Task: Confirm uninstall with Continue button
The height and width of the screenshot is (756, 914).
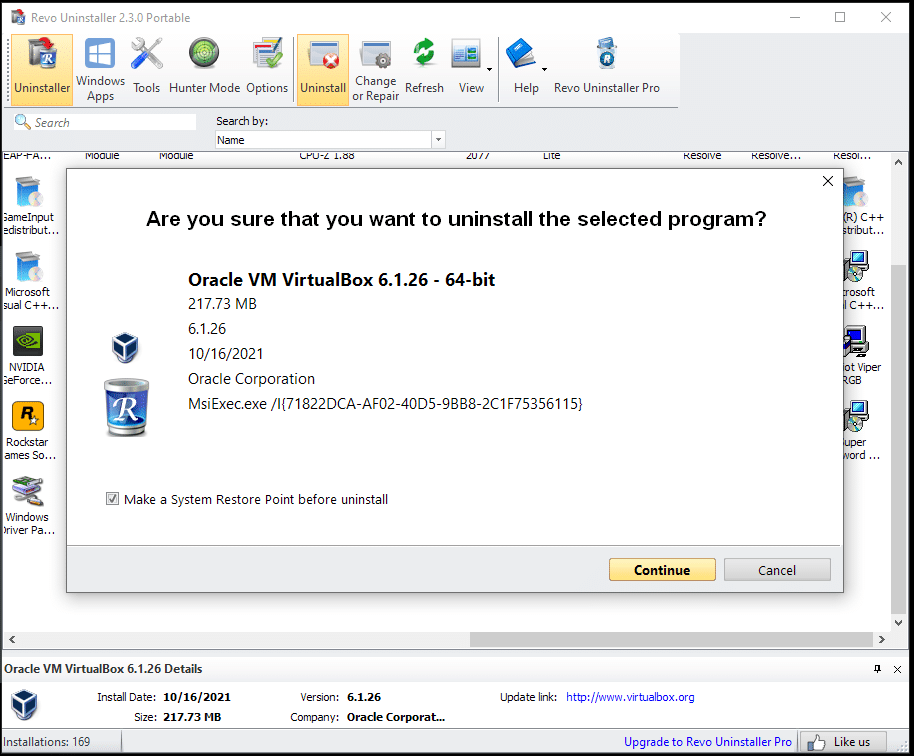Action: click(662, 569)
